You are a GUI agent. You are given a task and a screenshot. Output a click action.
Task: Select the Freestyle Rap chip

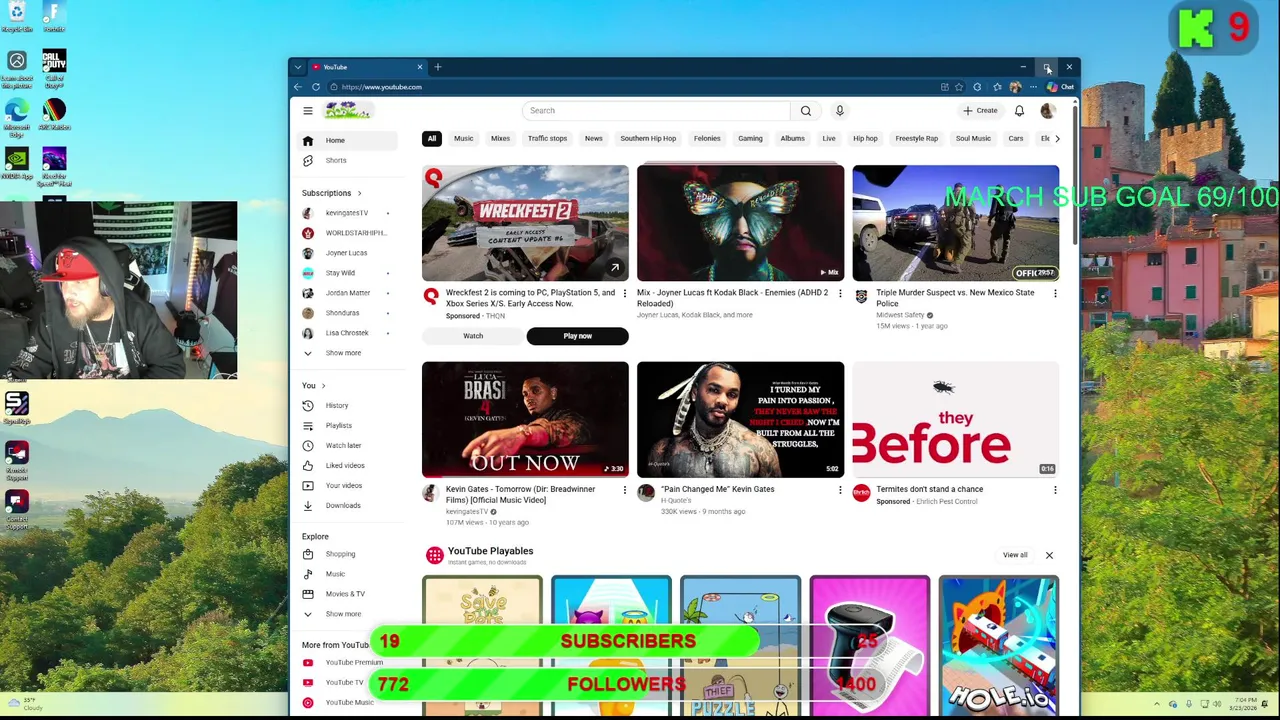click(x=917, y=139)
